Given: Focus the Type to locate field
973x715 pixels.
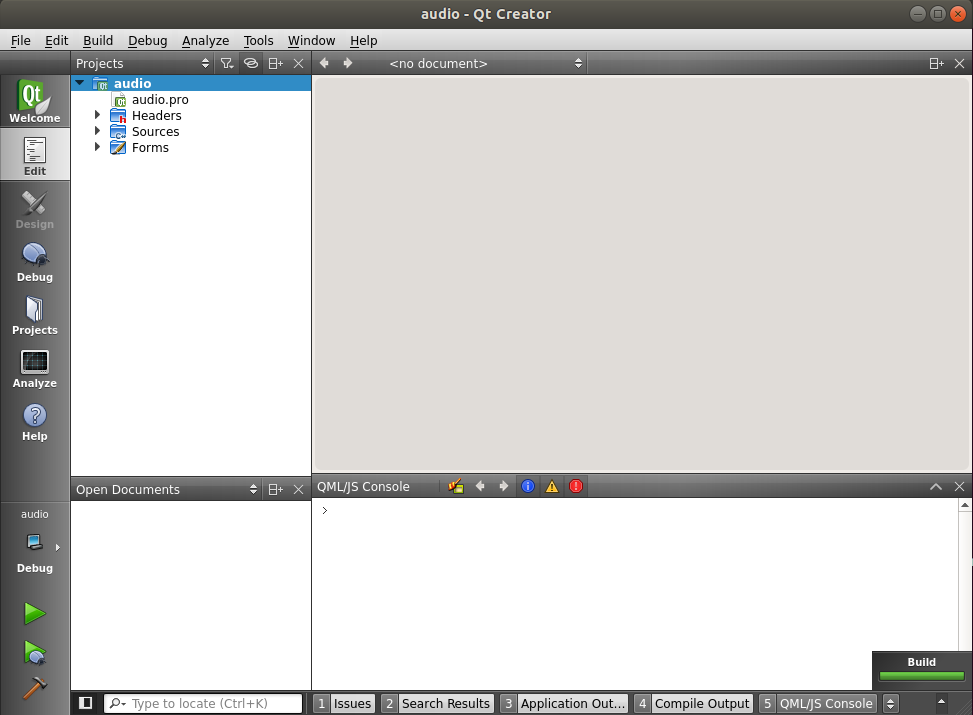Looking at the screenshot, I should [x=203, y=703].
